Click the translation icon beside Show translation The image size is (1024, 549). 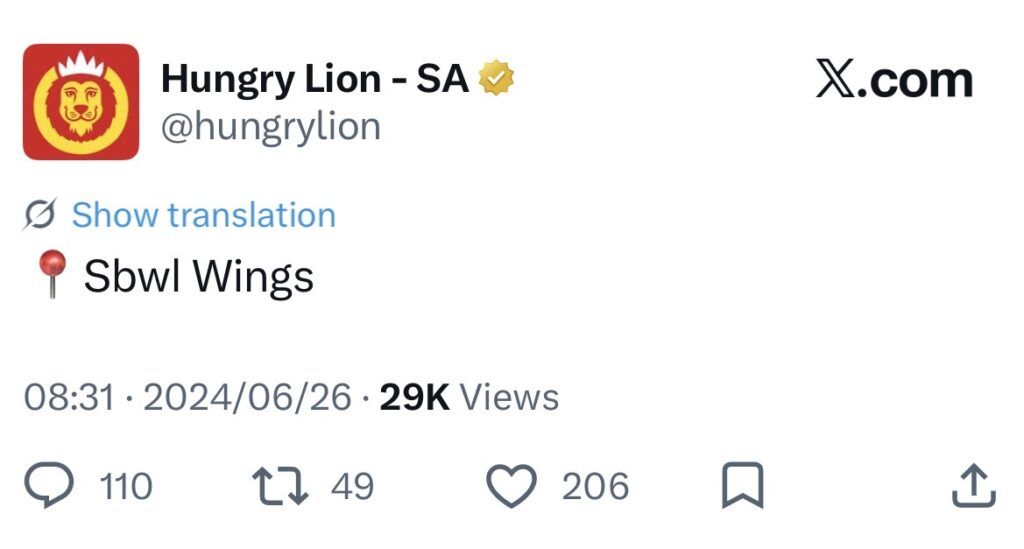[40, 215]
